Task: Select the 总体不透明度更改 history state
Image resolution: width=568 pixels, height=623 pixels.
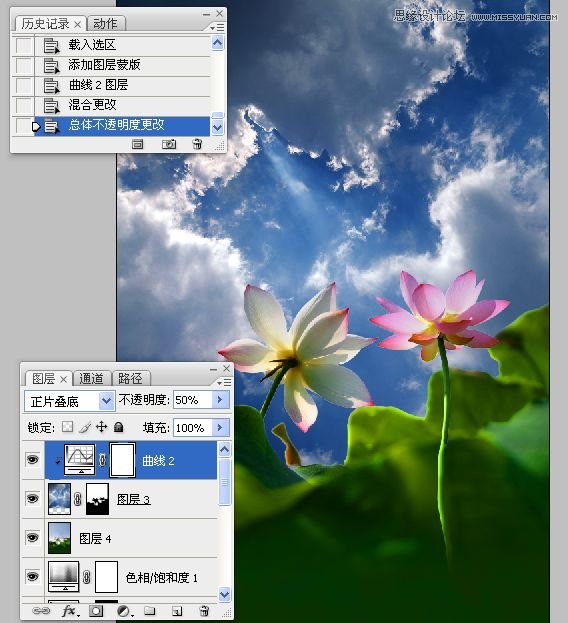Action: (x=122, y=126)
